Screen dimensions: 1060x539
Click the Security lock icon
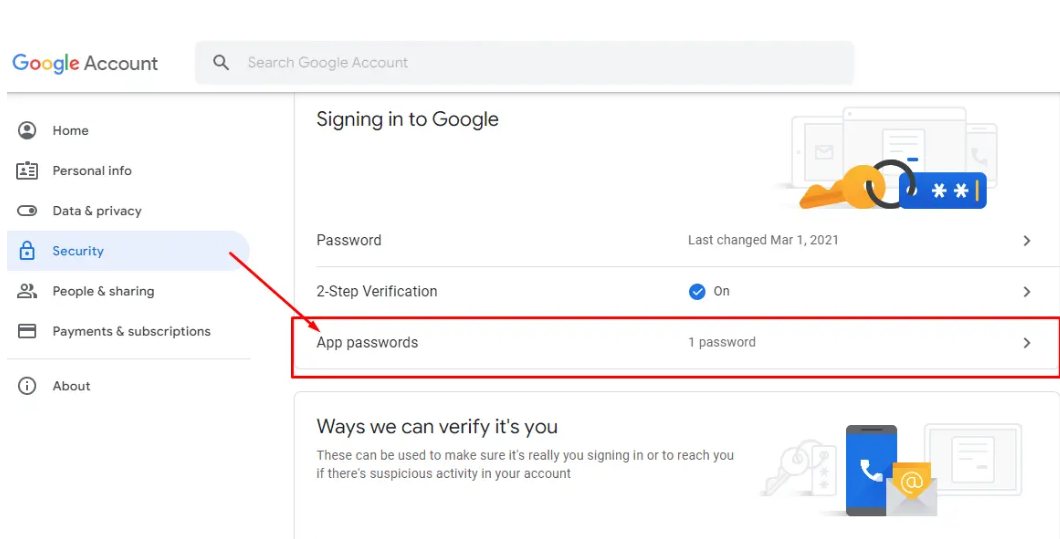[x=27, y=251]
